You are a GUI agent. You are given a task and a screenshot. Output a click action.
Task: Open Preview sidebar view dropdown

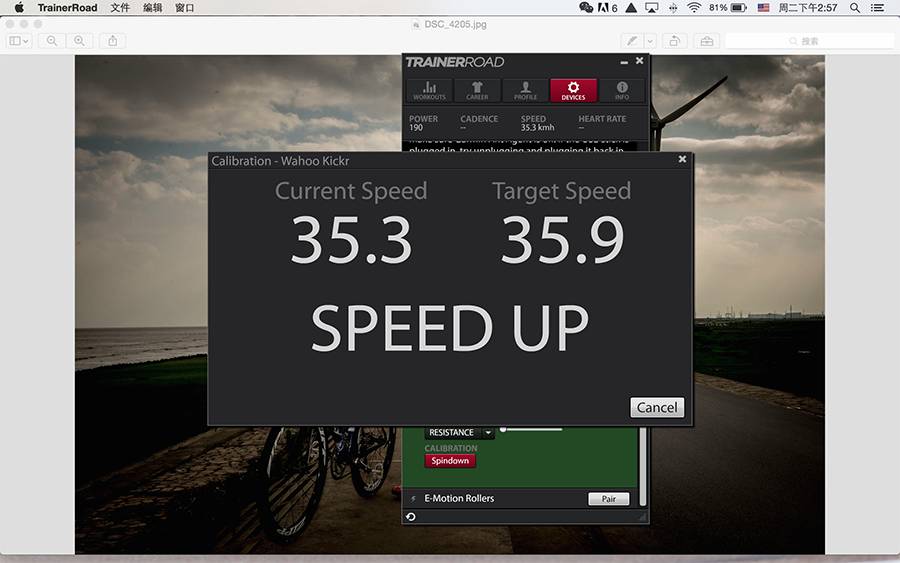[x=18, y=41]
